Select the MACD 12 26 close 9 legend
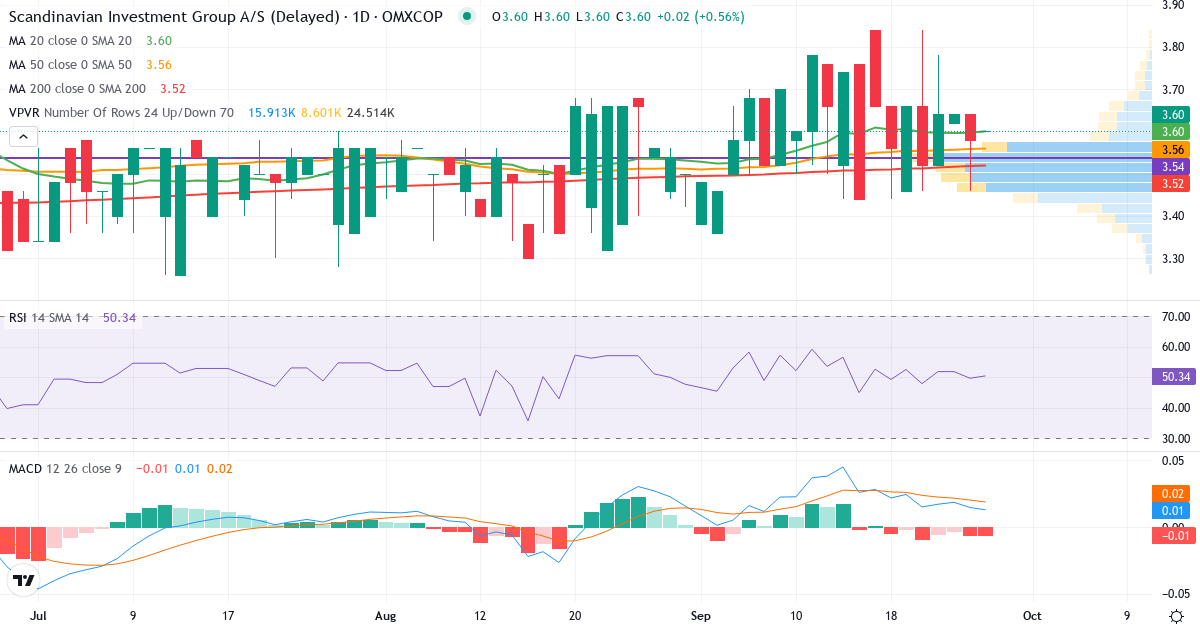 click(65, 468)
